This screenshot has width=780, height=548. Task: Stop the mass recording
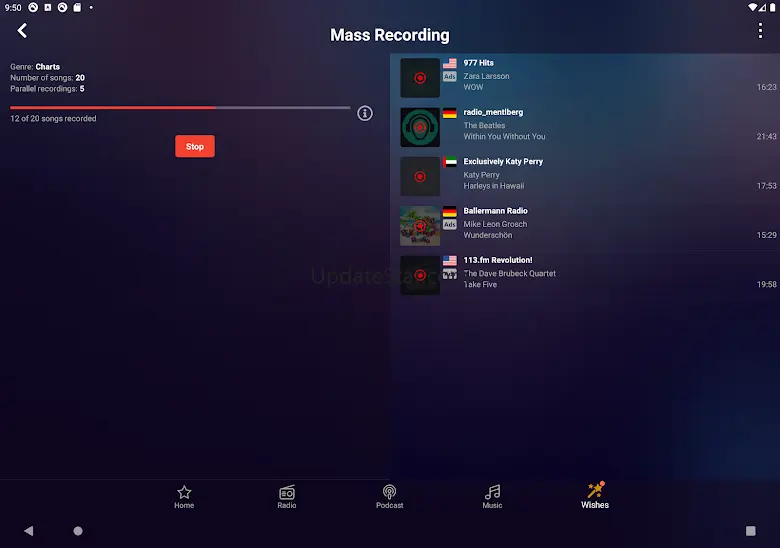click(195, 146)
